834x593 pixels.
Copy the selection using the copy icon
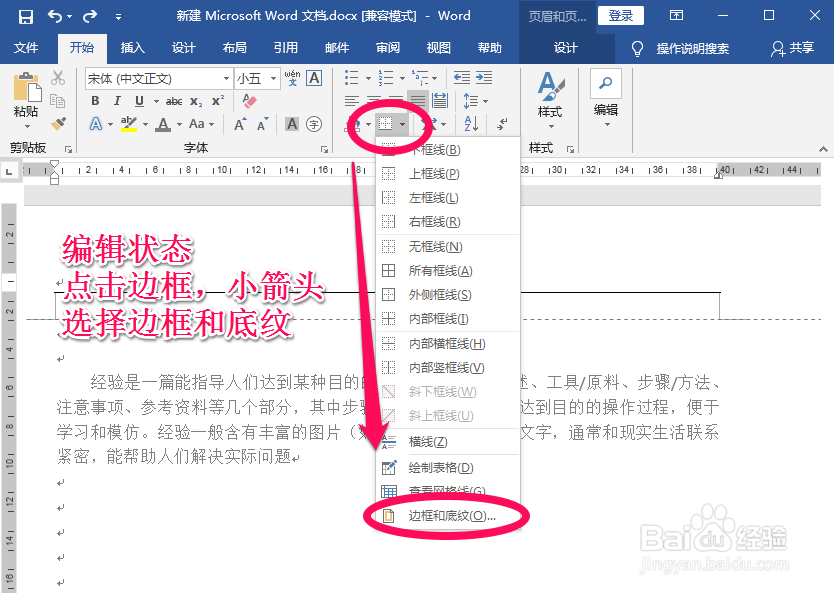click(57, 101)
